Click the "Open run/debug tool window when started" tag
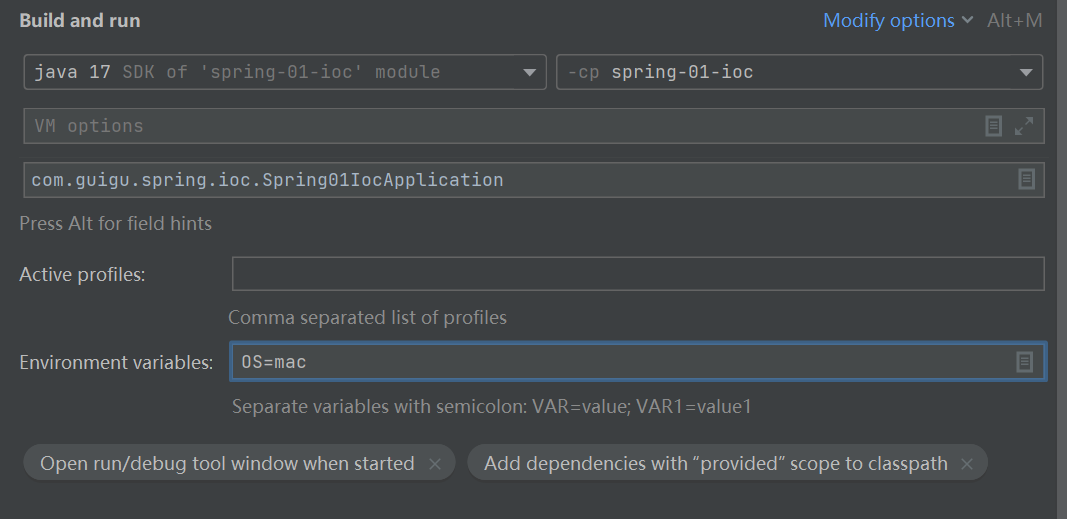 (x=227, y=463)
